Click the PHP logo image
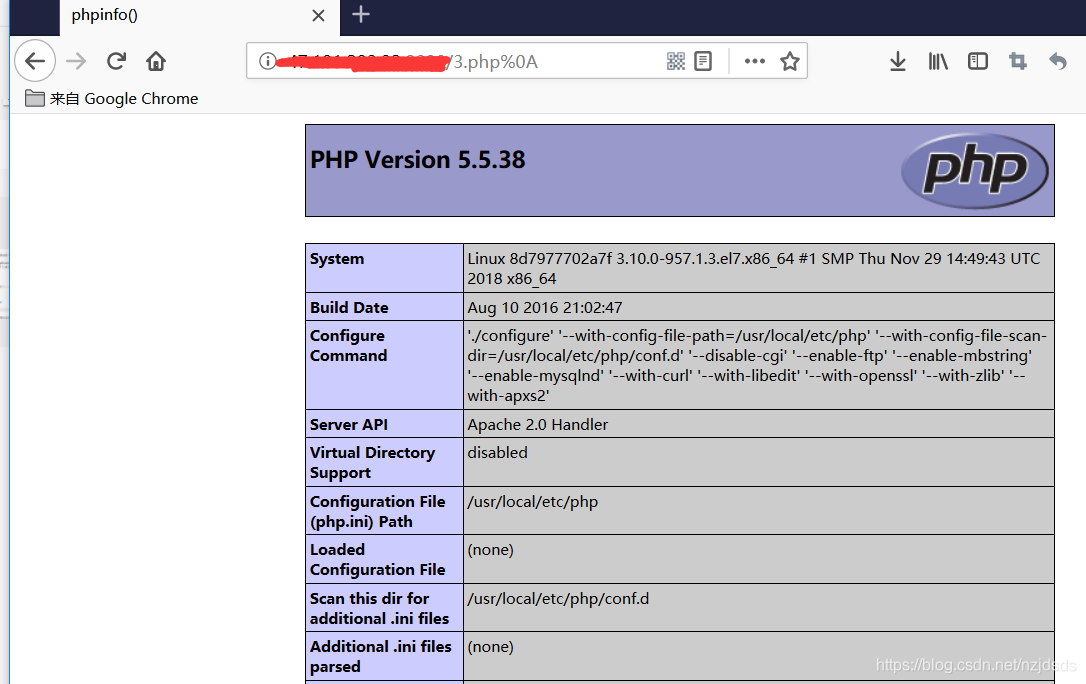 (x=974, y=170)
